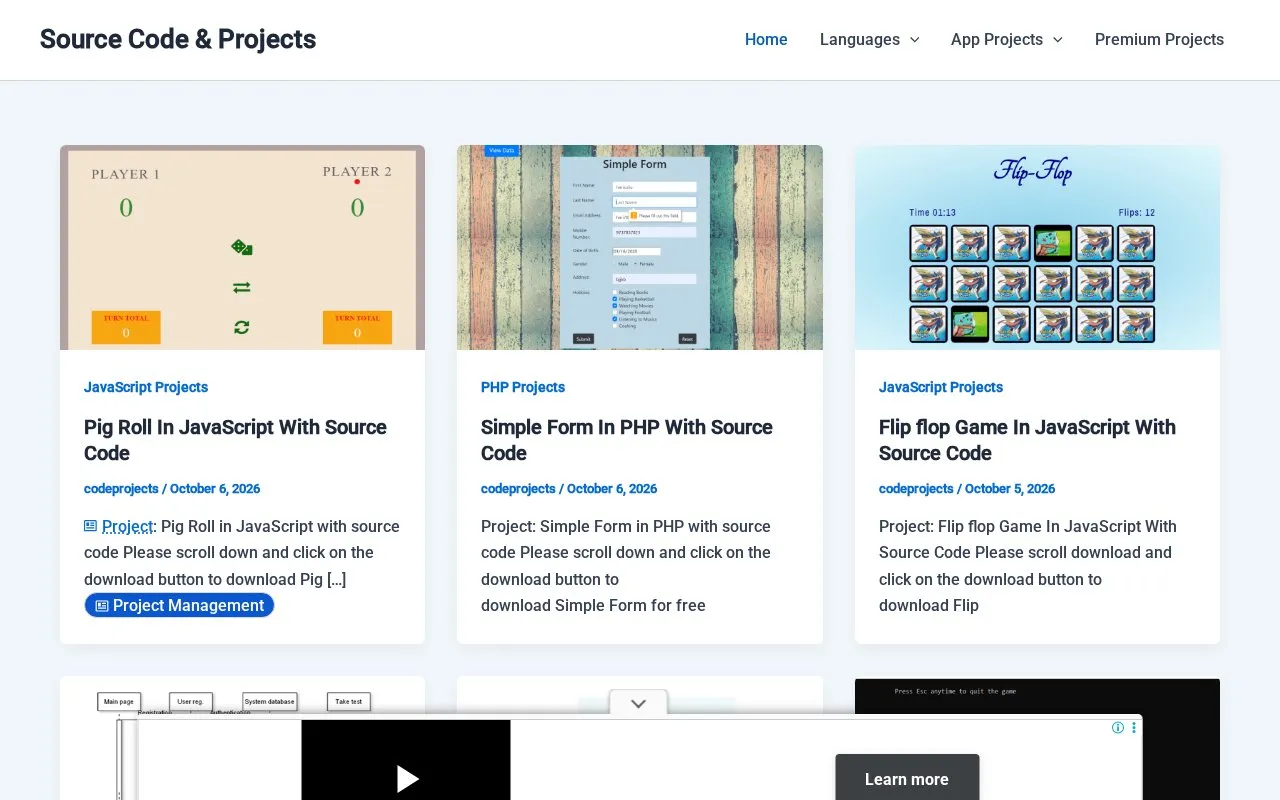The width and height of the screenshot is (1280, 800).
Task: Open the Simple Form preview thumbnail
Action: click(640, 247)
